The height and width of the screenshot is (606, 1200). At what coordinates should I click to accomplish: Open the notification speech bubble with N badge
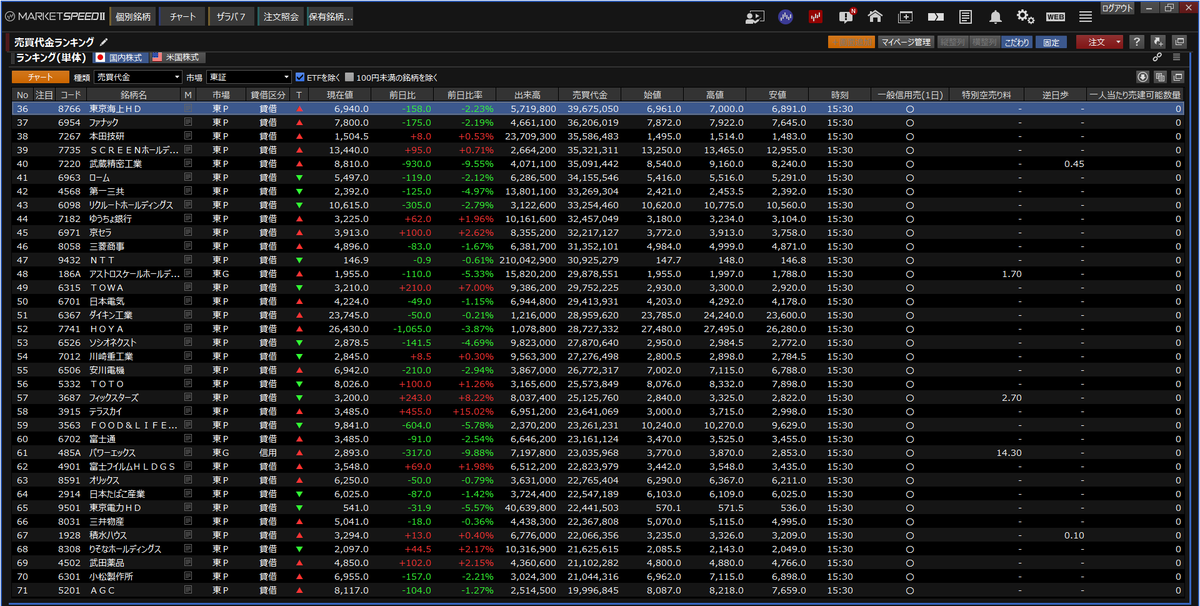coord(847,17)
